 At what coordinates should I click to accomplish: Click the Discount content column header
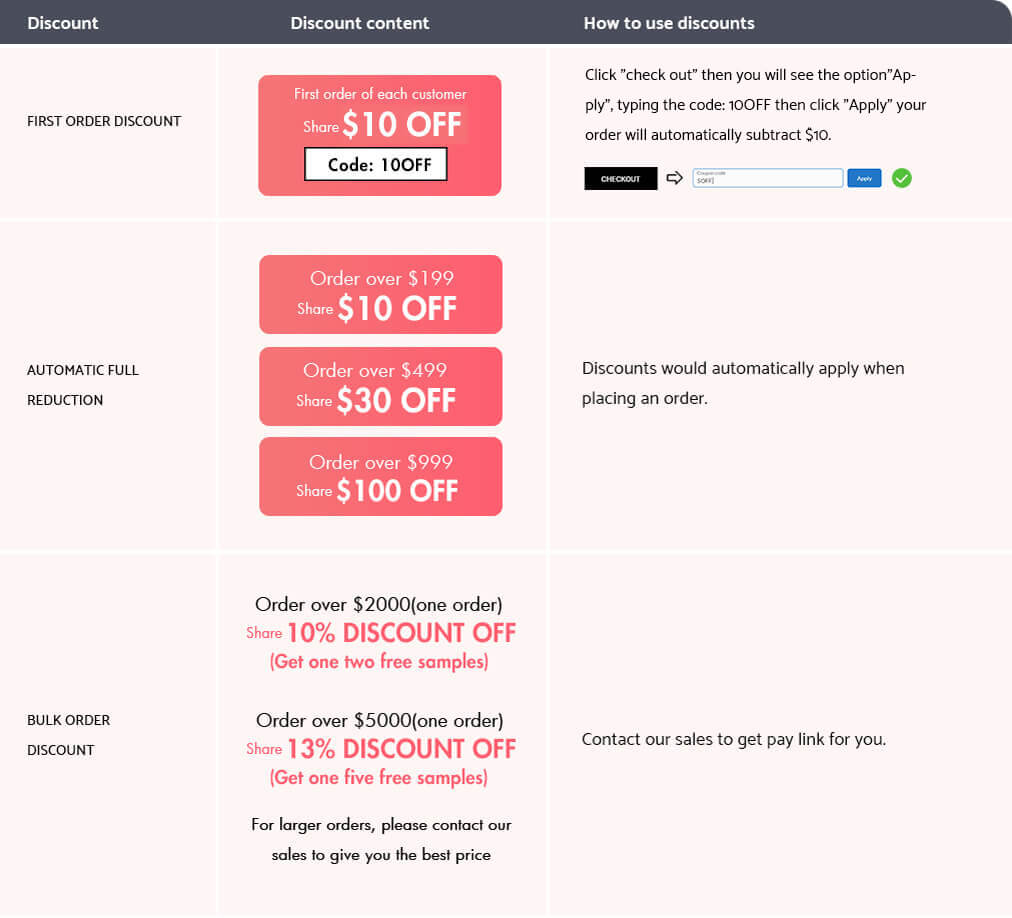(359, 23)
